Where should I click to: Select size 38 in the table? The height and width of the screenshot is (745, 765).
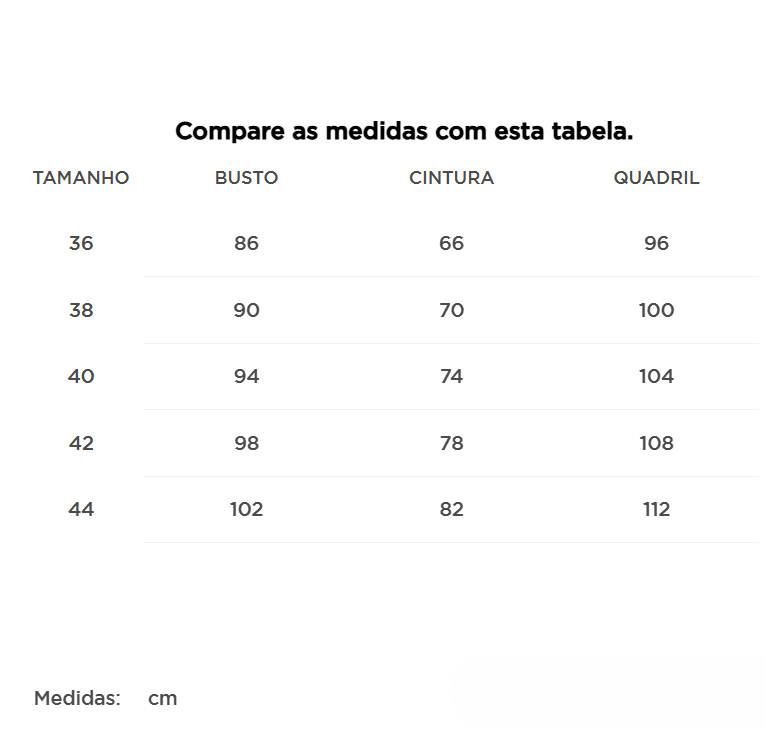click(x=81, y=310)
